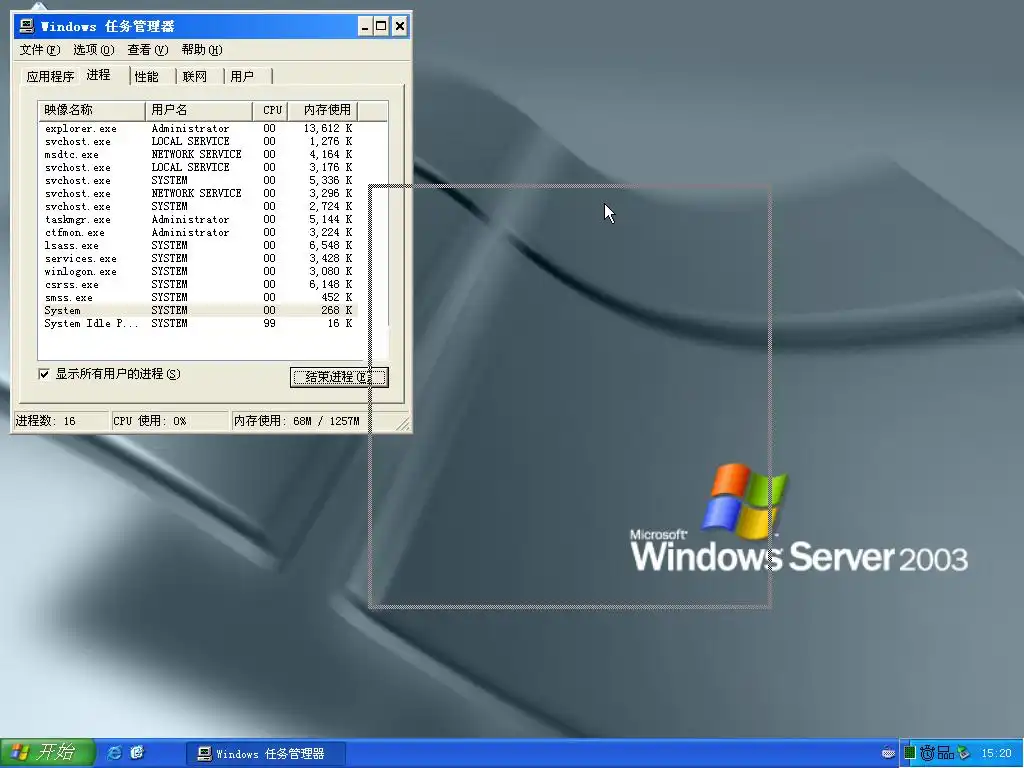1024x768 pixels.
Task: Click the Safely Remove Hardware tray icon
Action: (x=963, y=753)
